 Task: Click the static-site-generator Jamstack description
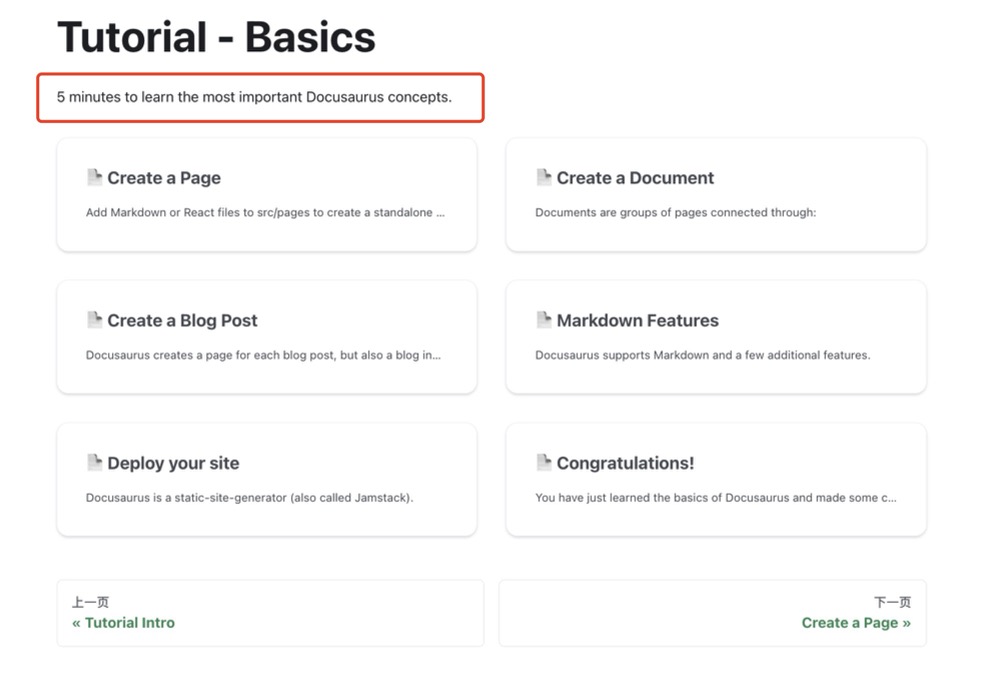(x=249, y=497)
